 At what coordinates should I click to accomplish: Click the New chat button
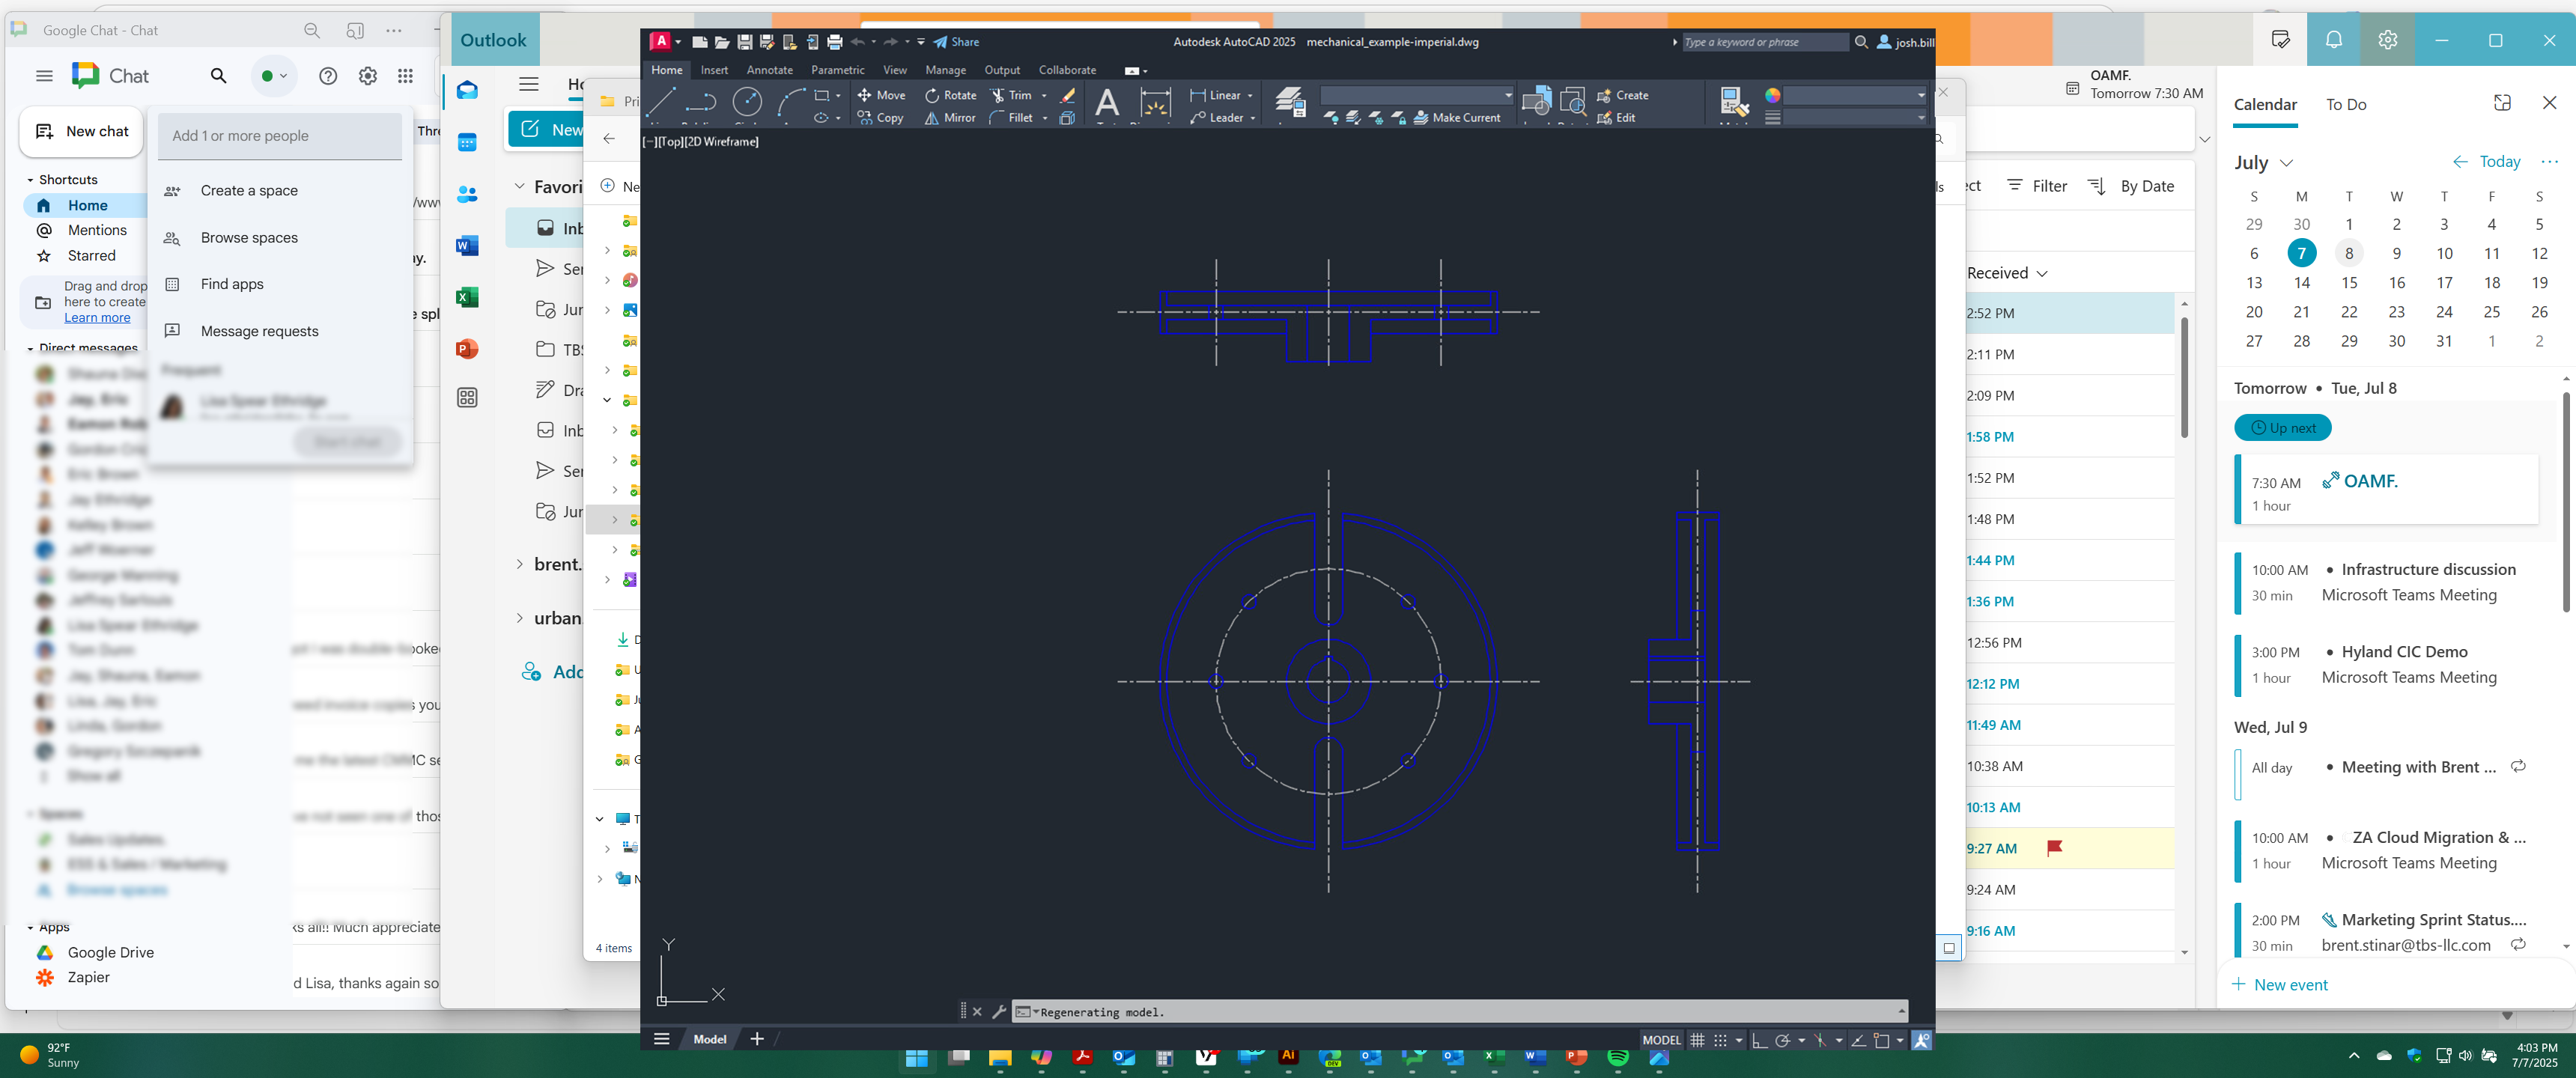tap(82, 132)
